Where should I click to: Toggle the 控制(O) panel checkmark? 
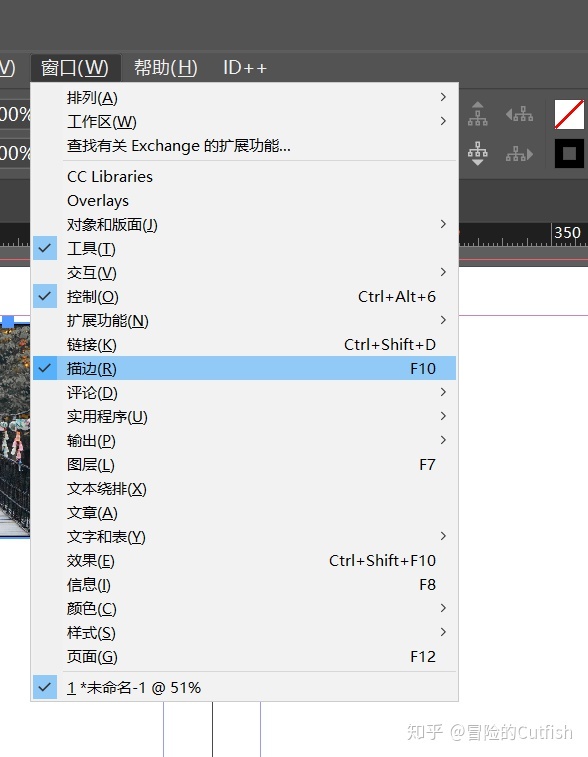pos(244,296)
